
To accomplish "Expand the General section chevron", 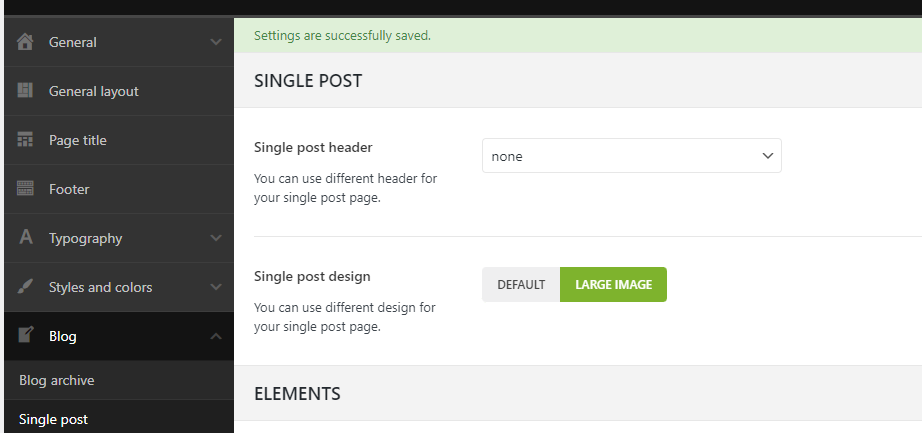I will [x=216, y=42].
